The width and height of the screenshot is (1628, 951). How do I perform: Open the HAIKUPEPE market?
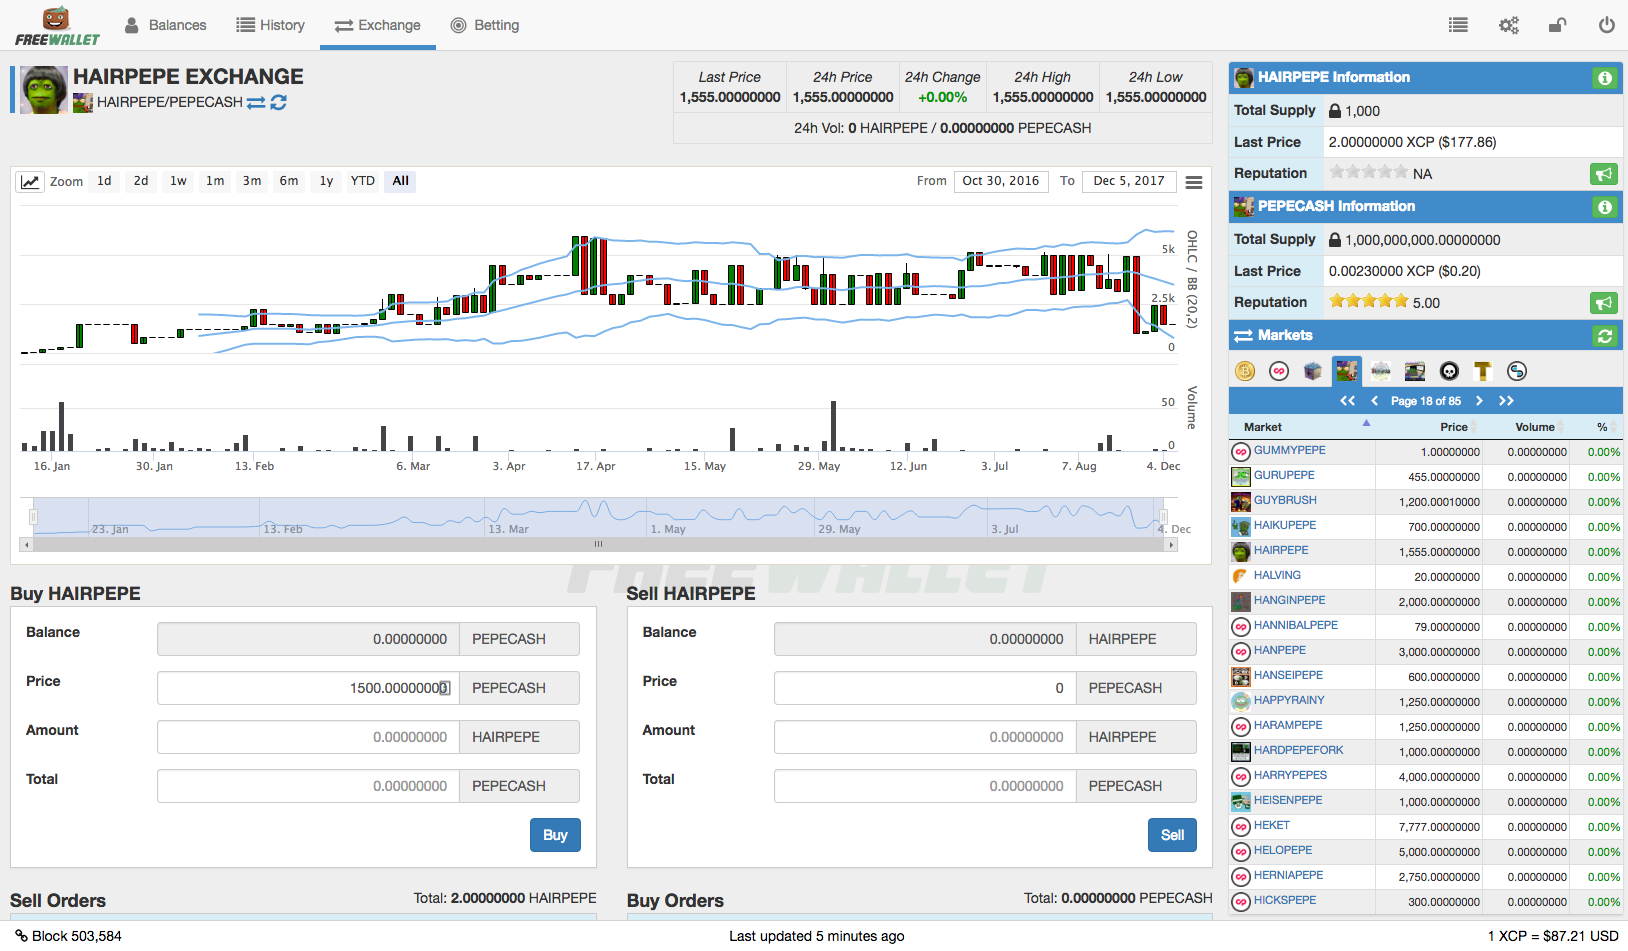1285,525
